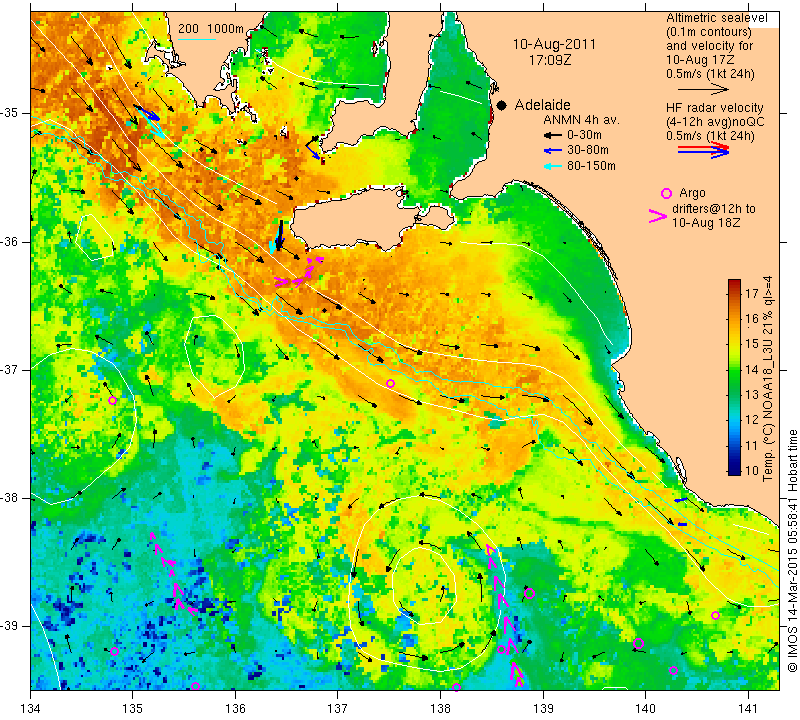Click the cyan 200 1000m isobath legend line
Screen dimensions: 800x720
click(197, 39)
